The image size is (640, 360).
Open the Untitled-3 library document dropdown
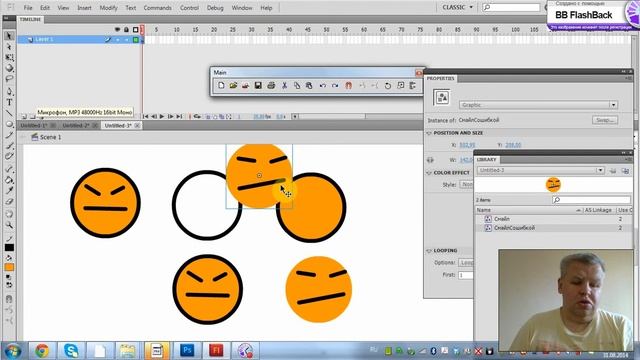540,170
